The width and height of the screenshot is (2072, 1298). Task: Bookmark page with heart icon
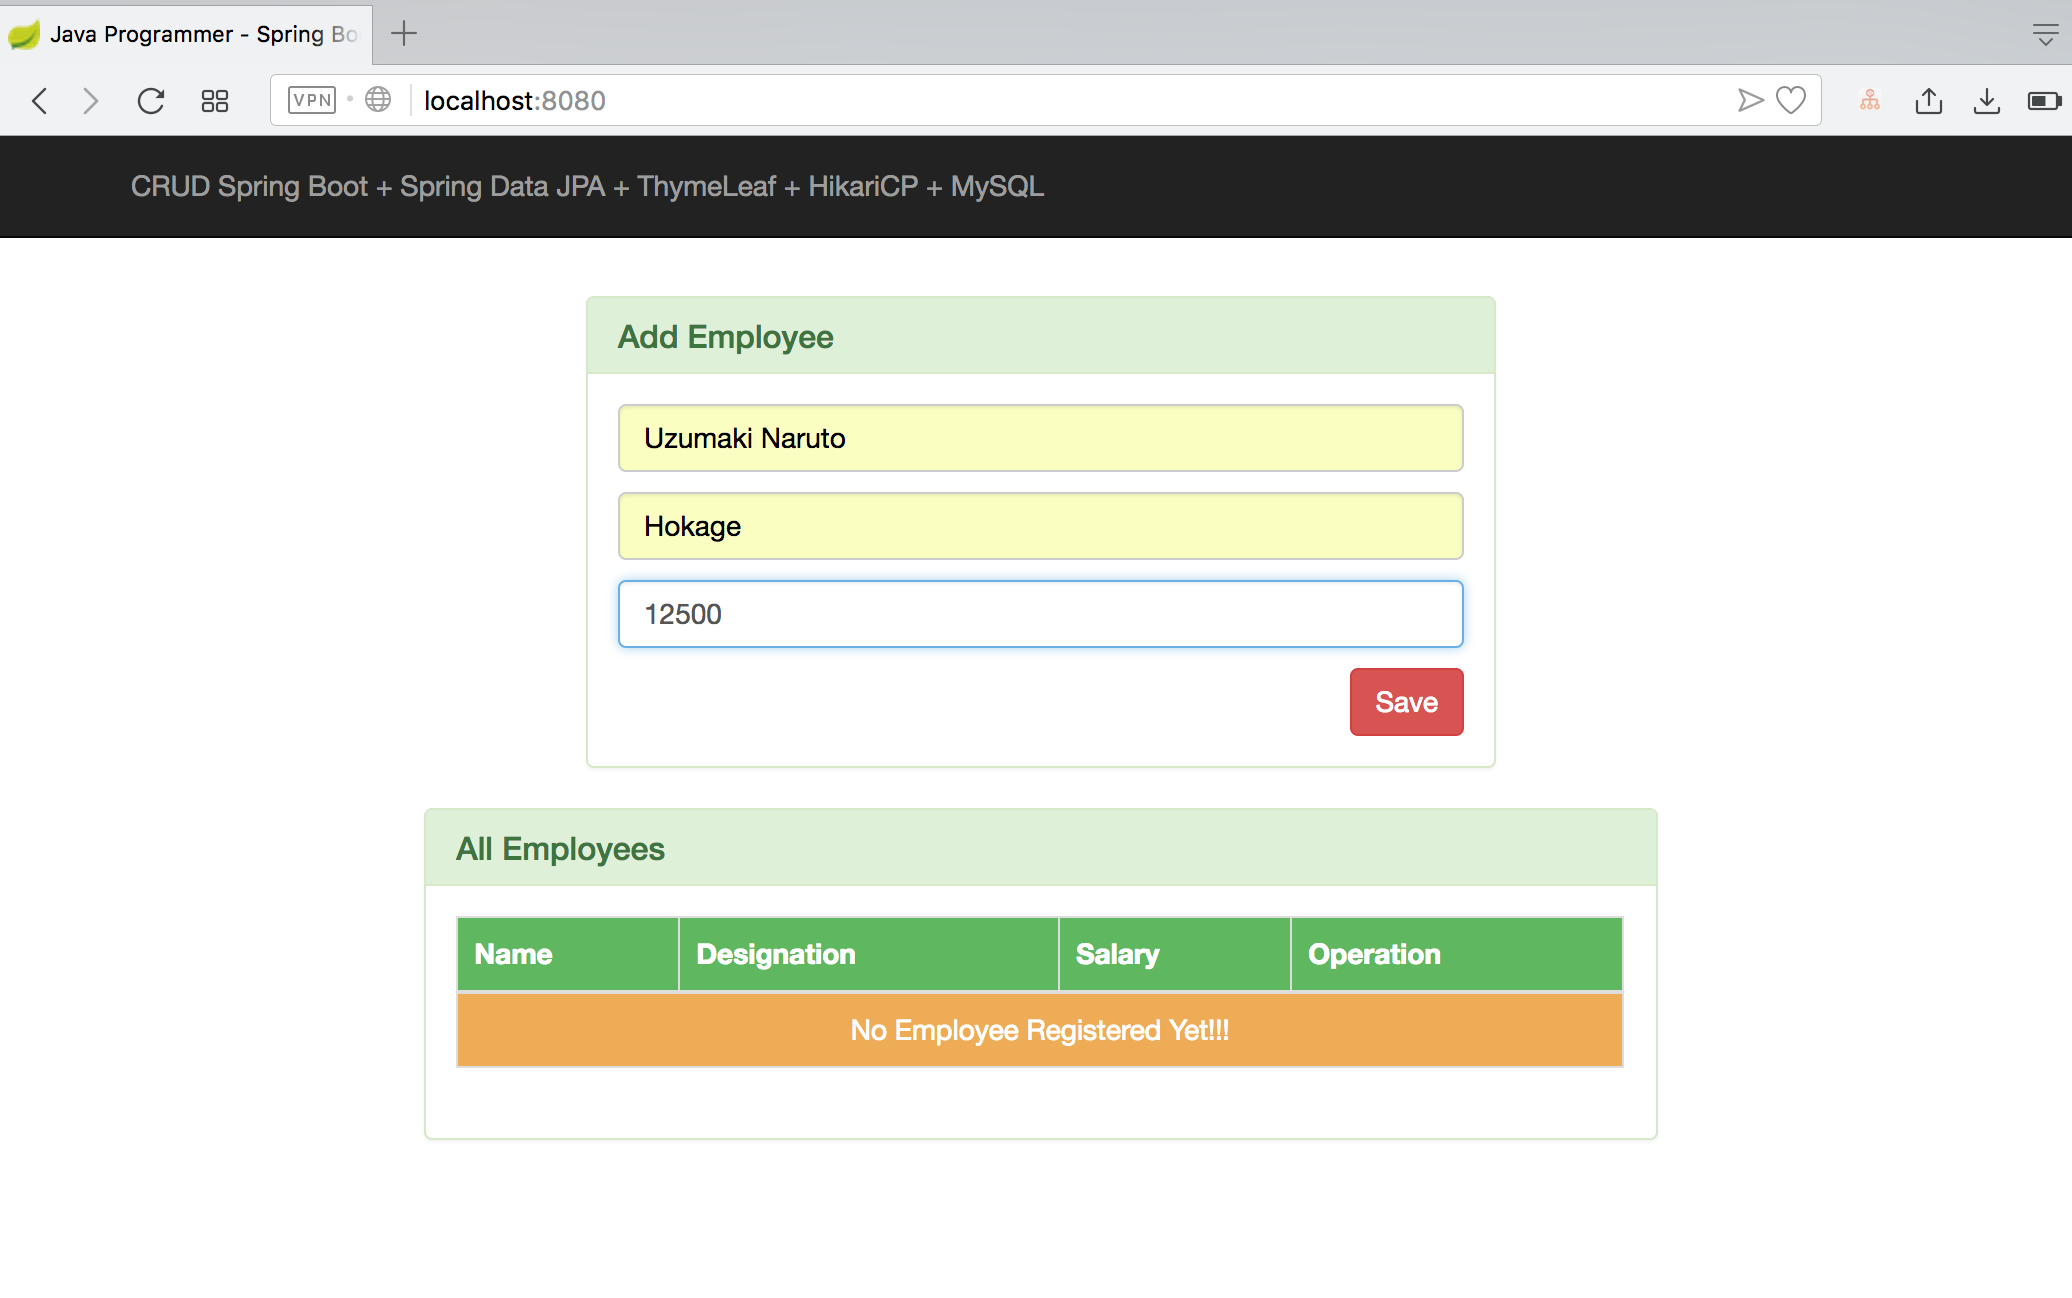pos(1791,100)
